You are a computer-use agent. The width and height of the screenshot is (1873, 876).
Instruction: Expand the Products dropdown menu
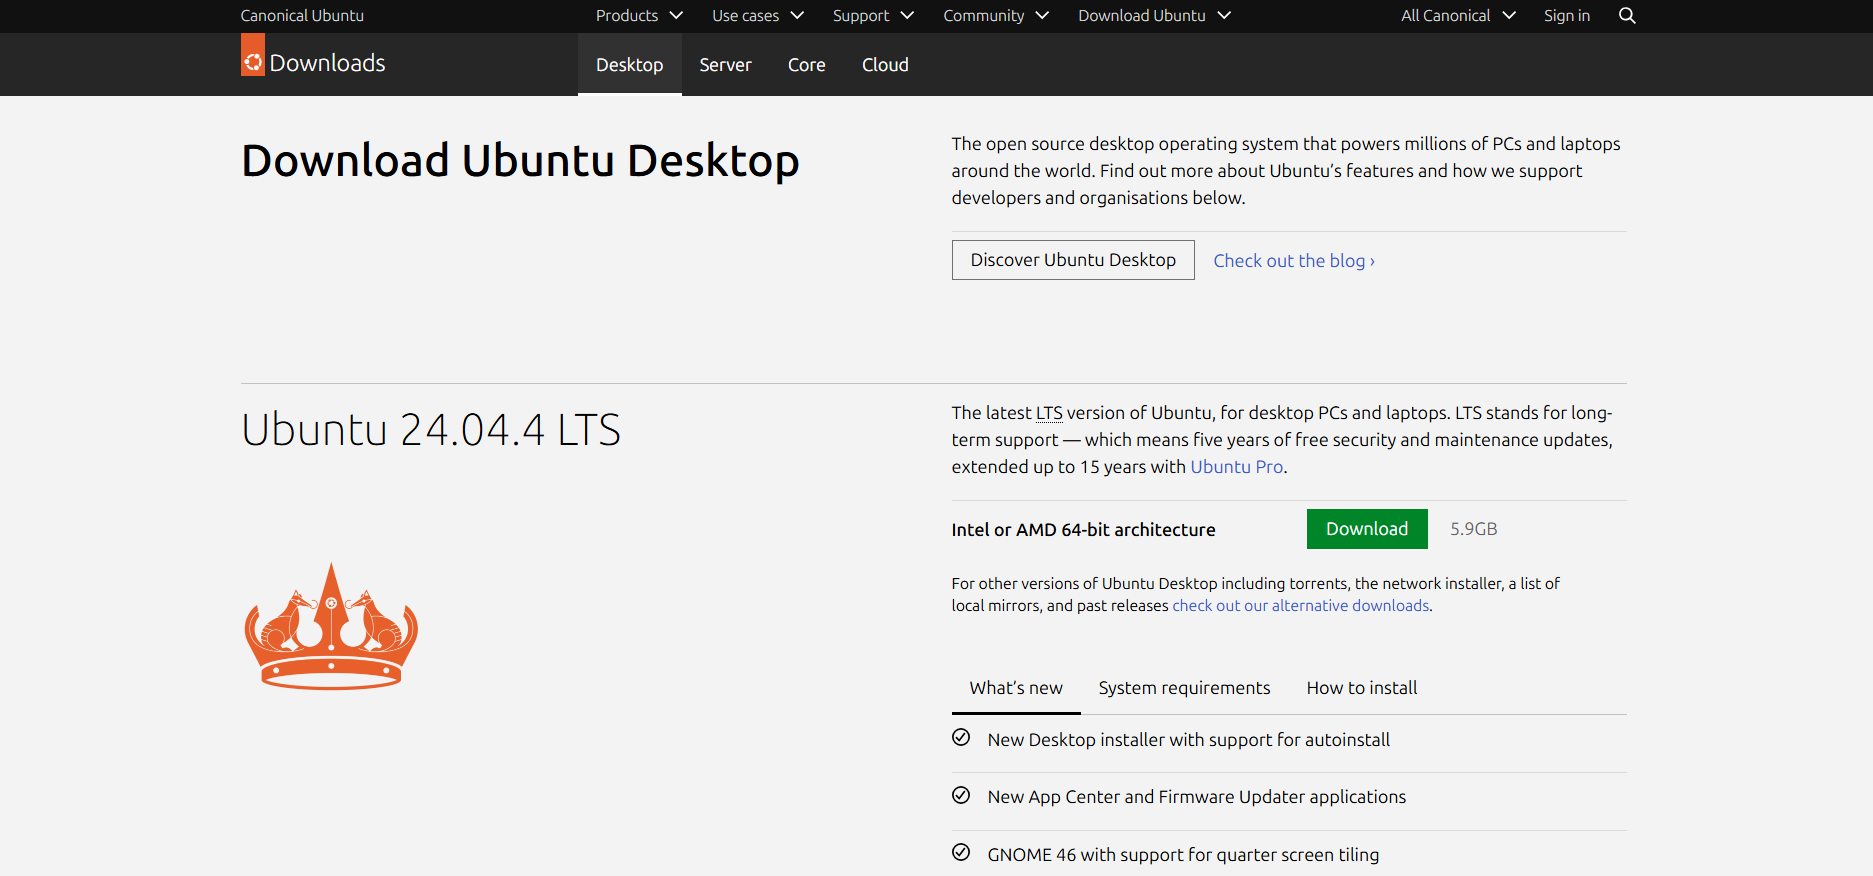pyautogui.click(x=639, y=16)
